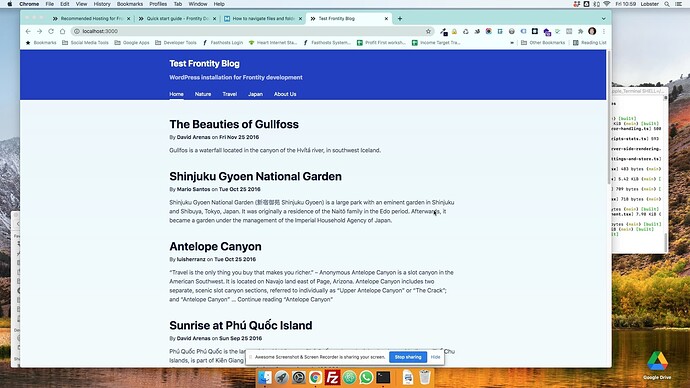Open the Apple menu
The image size is (690, 388).
point(10,4)
